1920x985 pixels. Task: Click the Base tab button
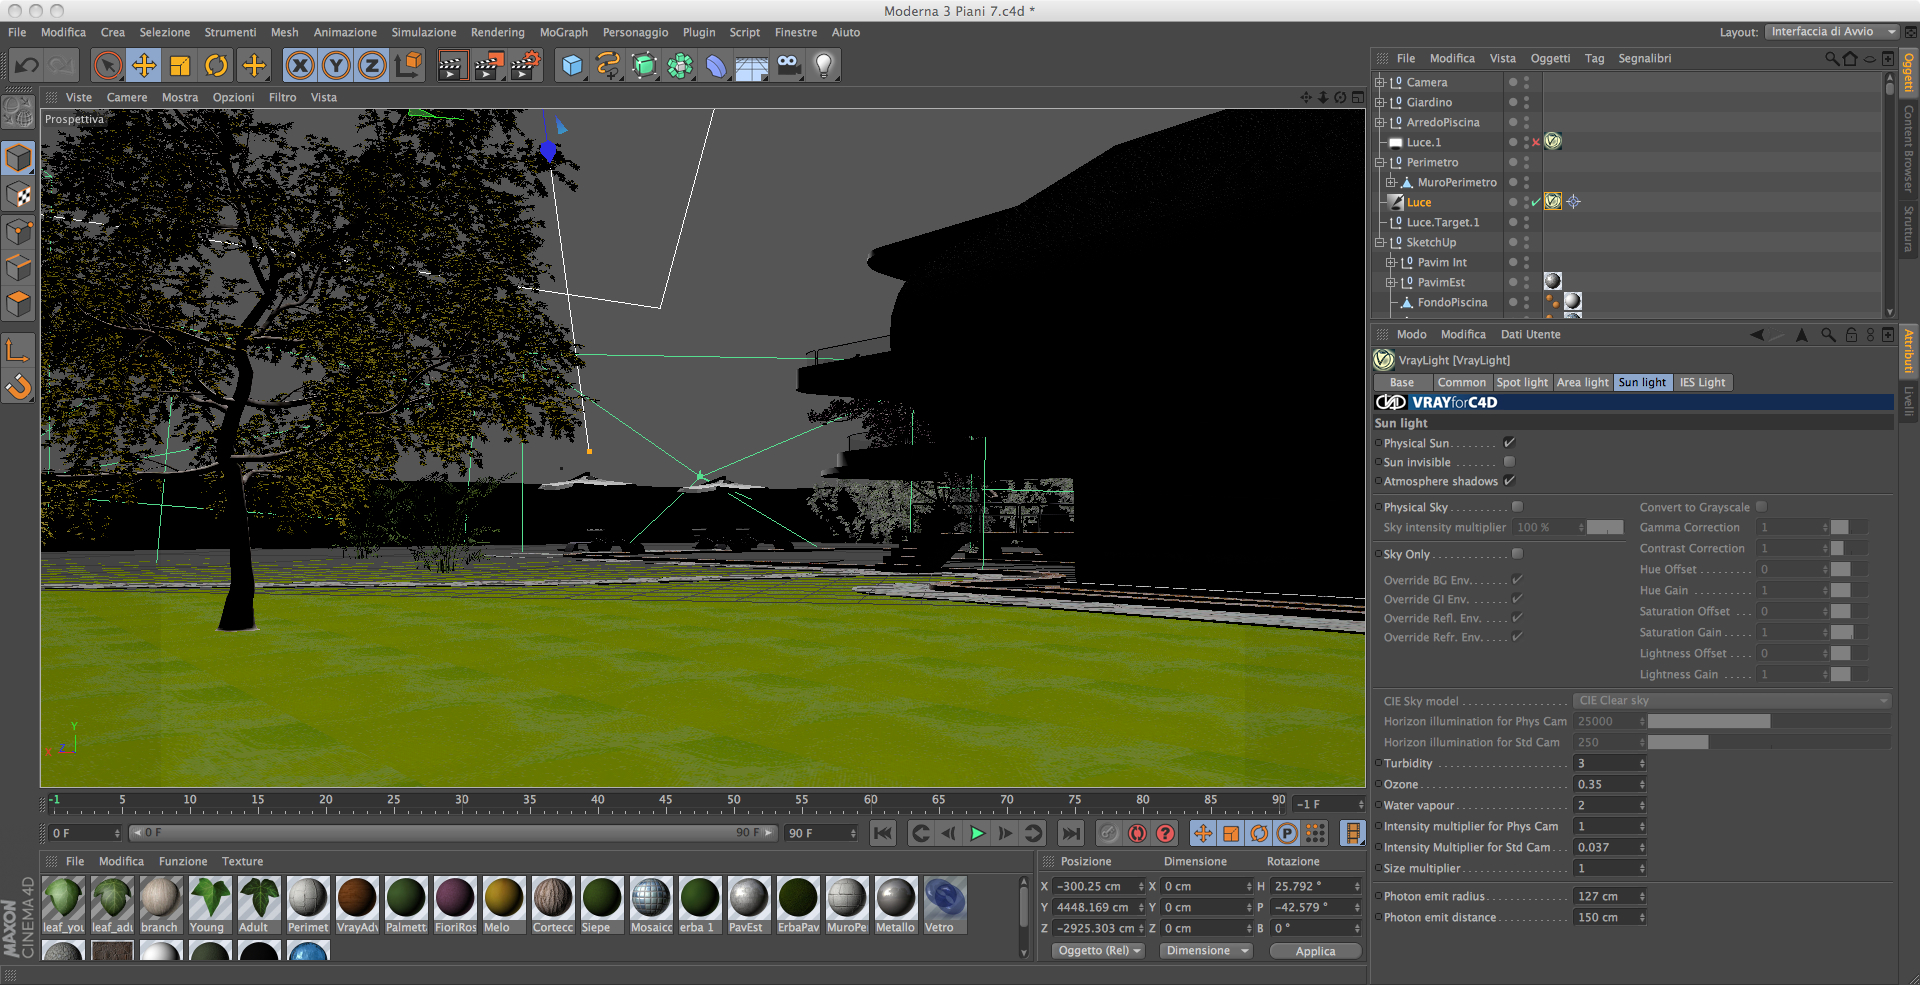1402,382
